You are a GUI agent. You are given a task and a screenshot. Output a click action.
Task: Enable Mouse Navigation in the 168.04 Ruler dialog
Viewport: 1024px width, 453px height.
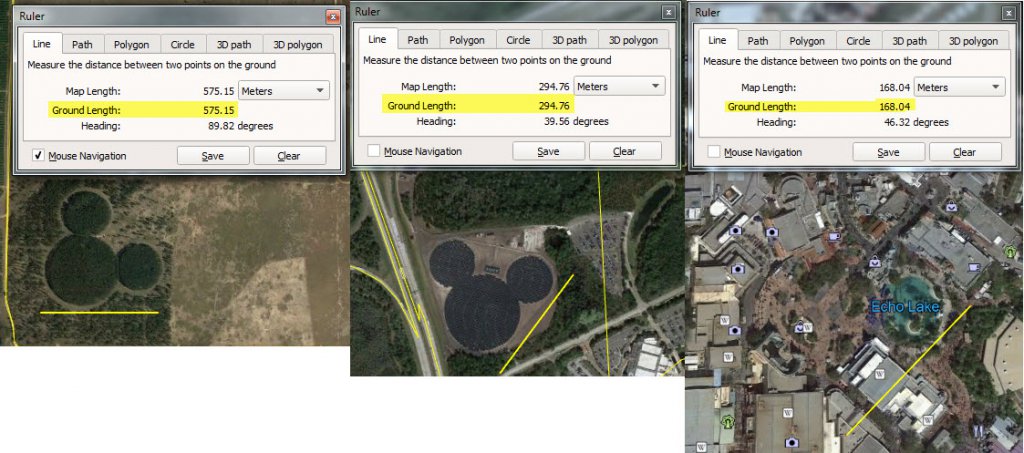click(713, 152)
